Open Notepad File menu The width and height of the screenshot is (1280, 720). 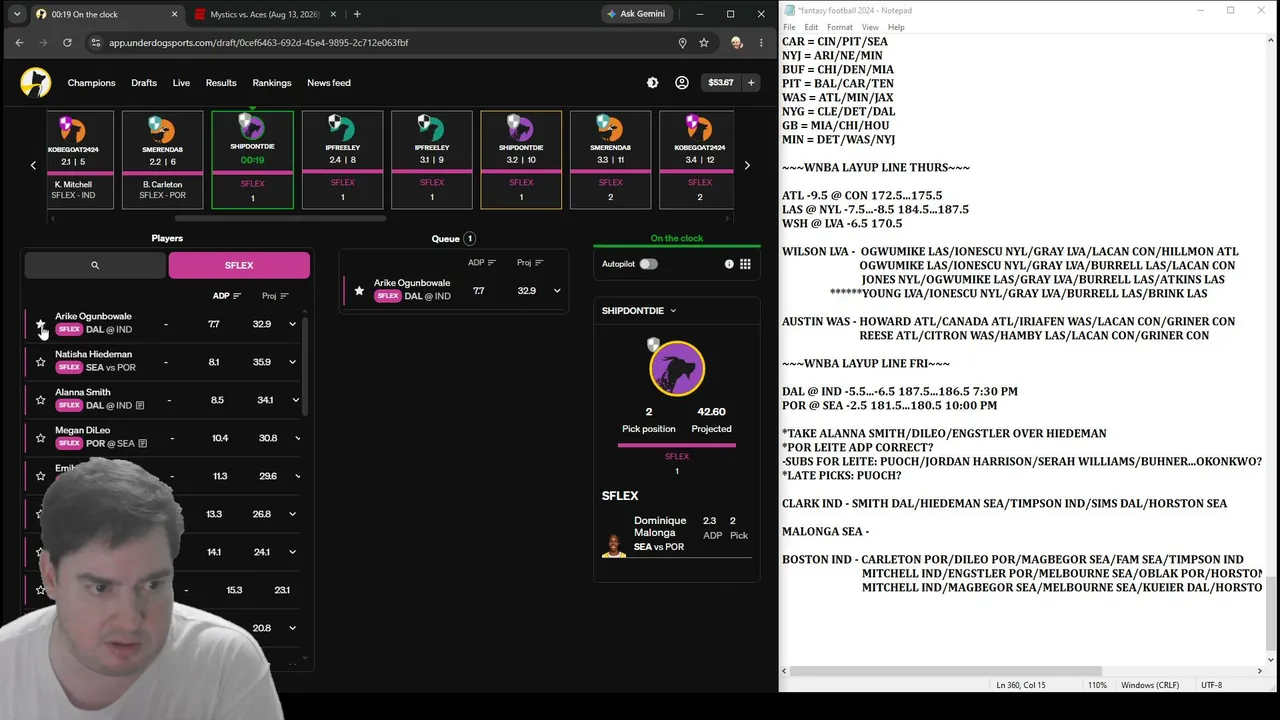[789, 27]
